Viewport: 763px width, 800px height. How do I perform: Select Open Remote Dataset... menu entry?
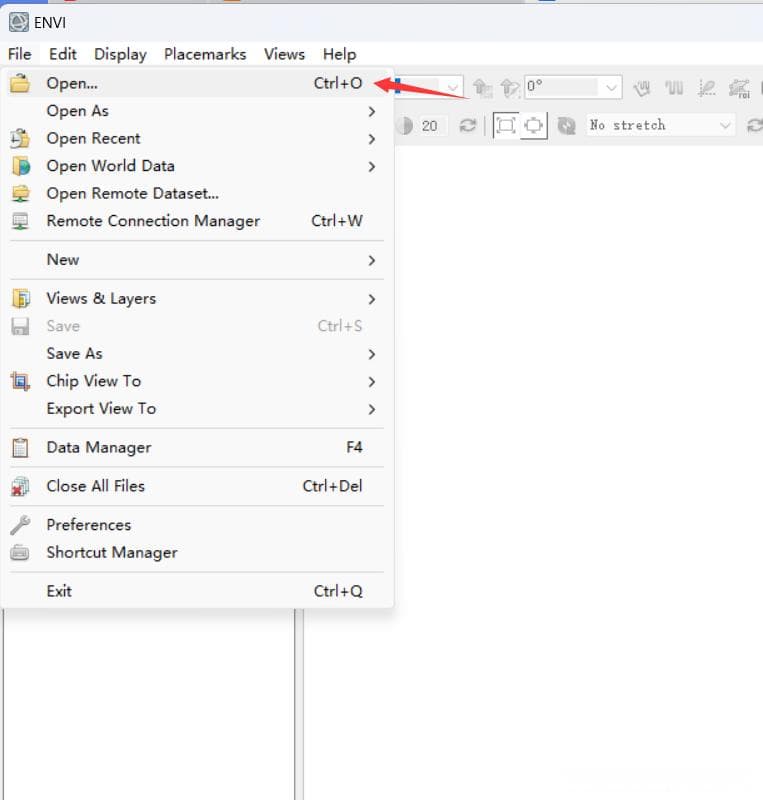[x=196, y=193]
